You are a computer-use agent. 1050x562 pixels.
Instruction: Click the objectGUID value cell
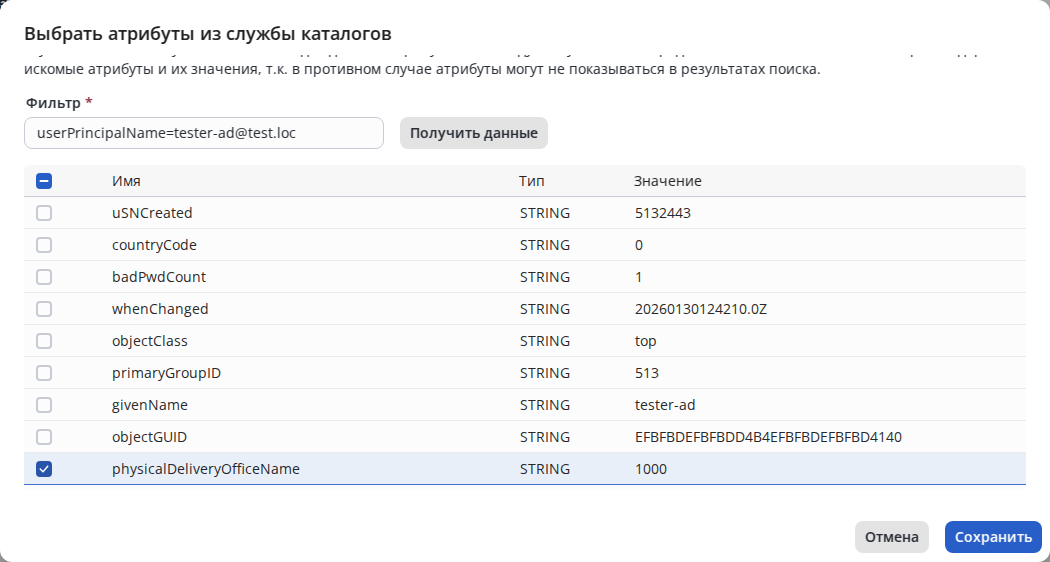tap(769, 437)
